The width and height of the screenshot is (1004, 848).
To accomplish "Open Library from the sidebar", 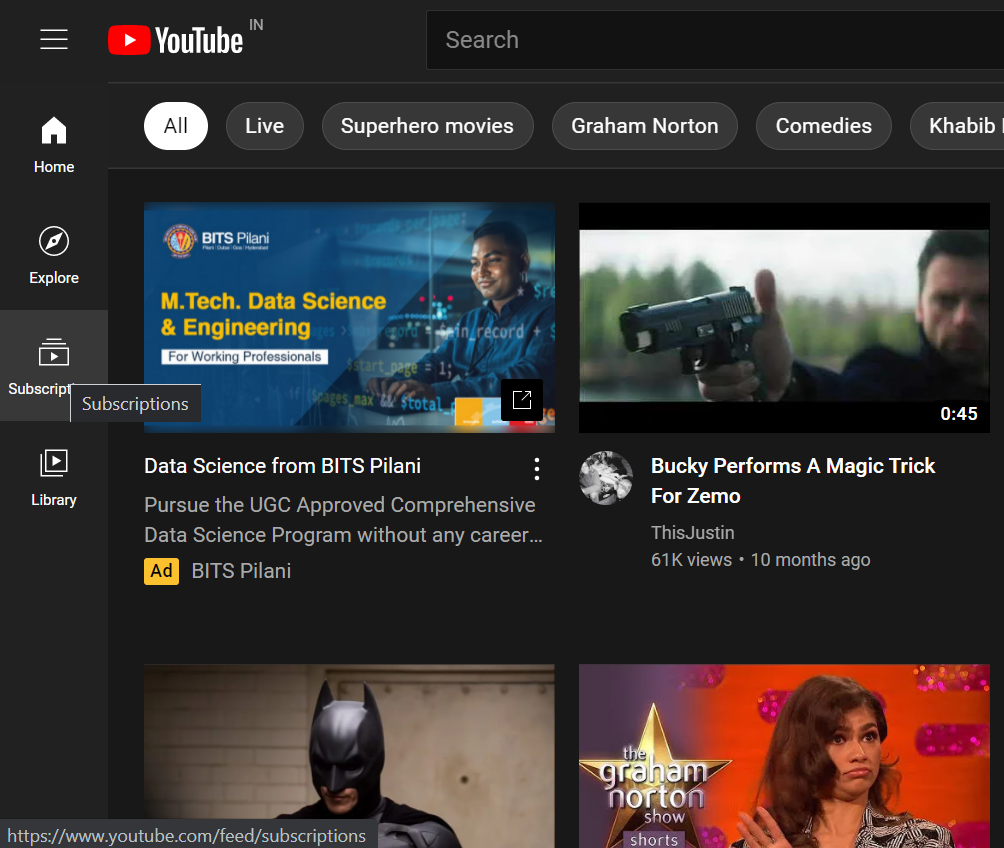I will click(x=54, y=477).
